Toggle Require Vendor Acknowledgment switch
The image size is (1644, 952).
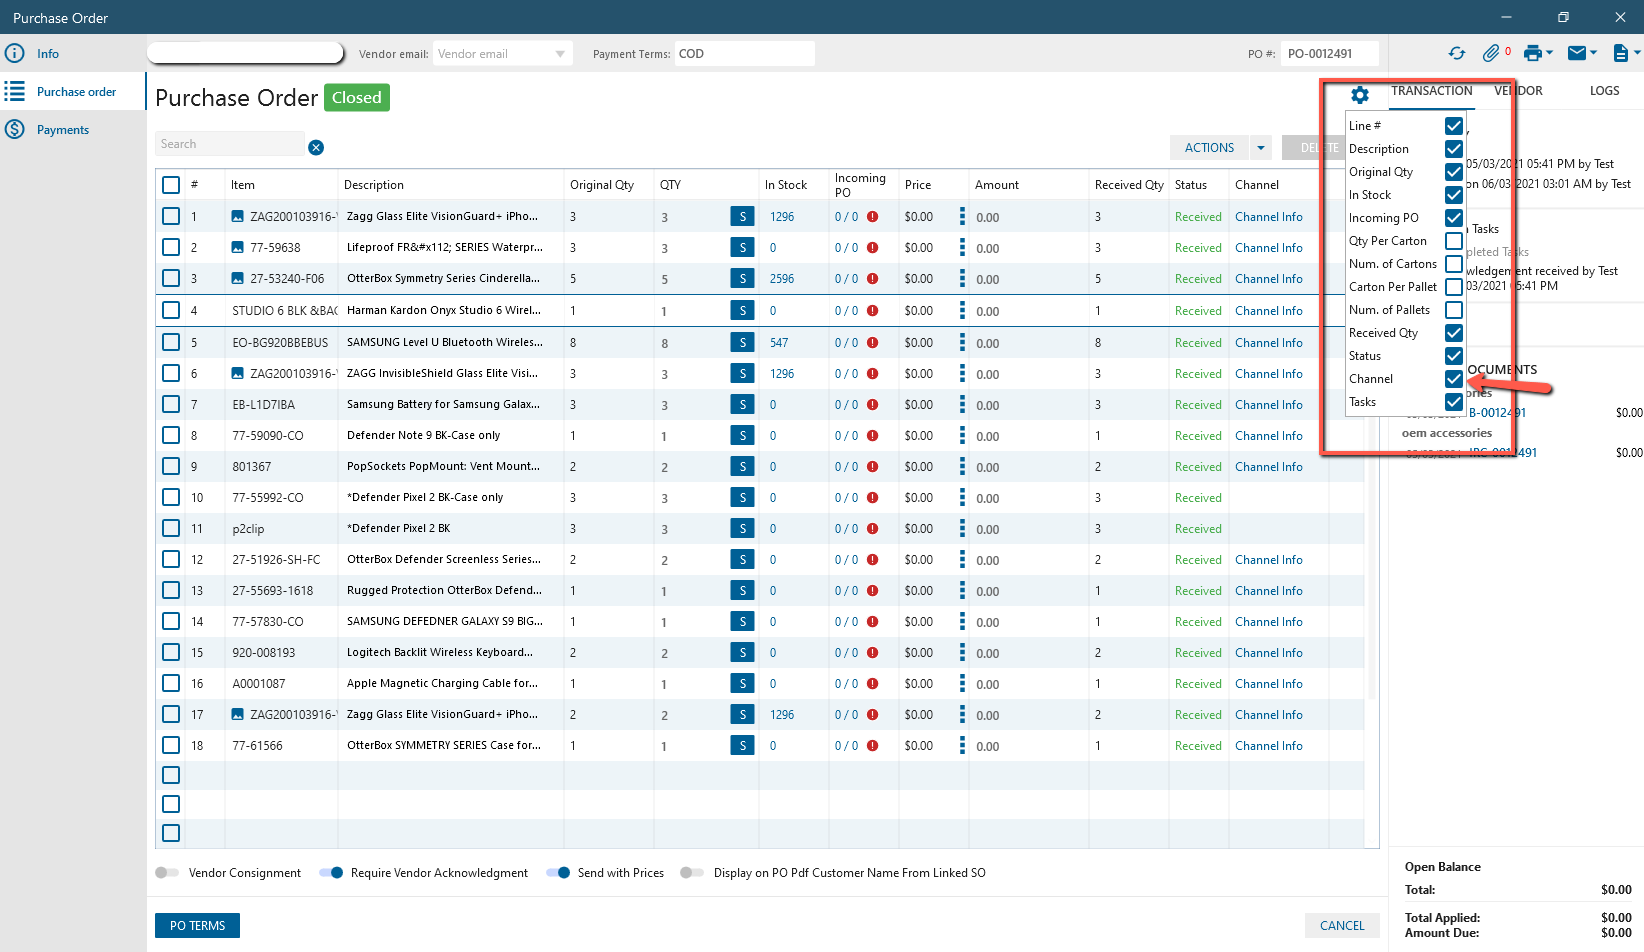click(x=332, y=873)
